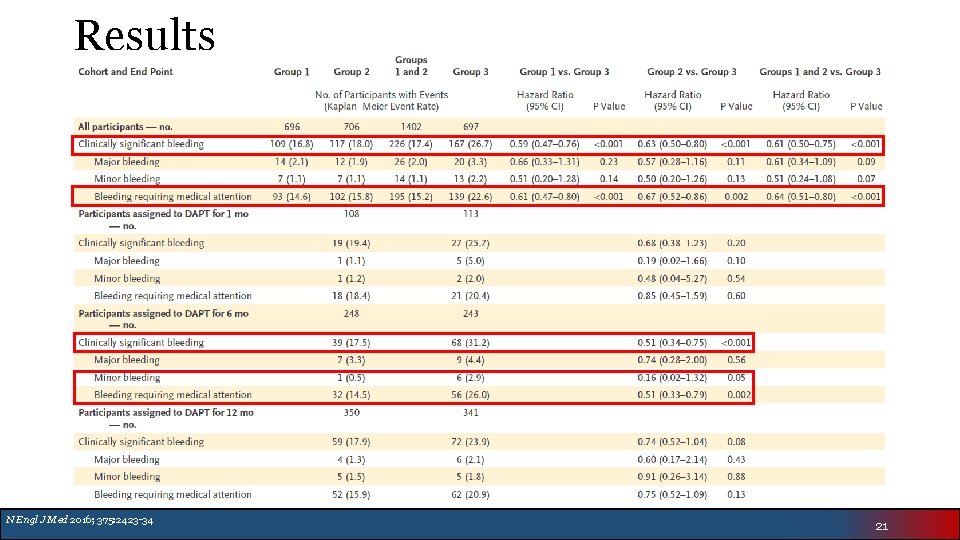Click the participant count "248"
Viewport: 960px width, 540px height.
pyautogui.click(x=351, y=313)
